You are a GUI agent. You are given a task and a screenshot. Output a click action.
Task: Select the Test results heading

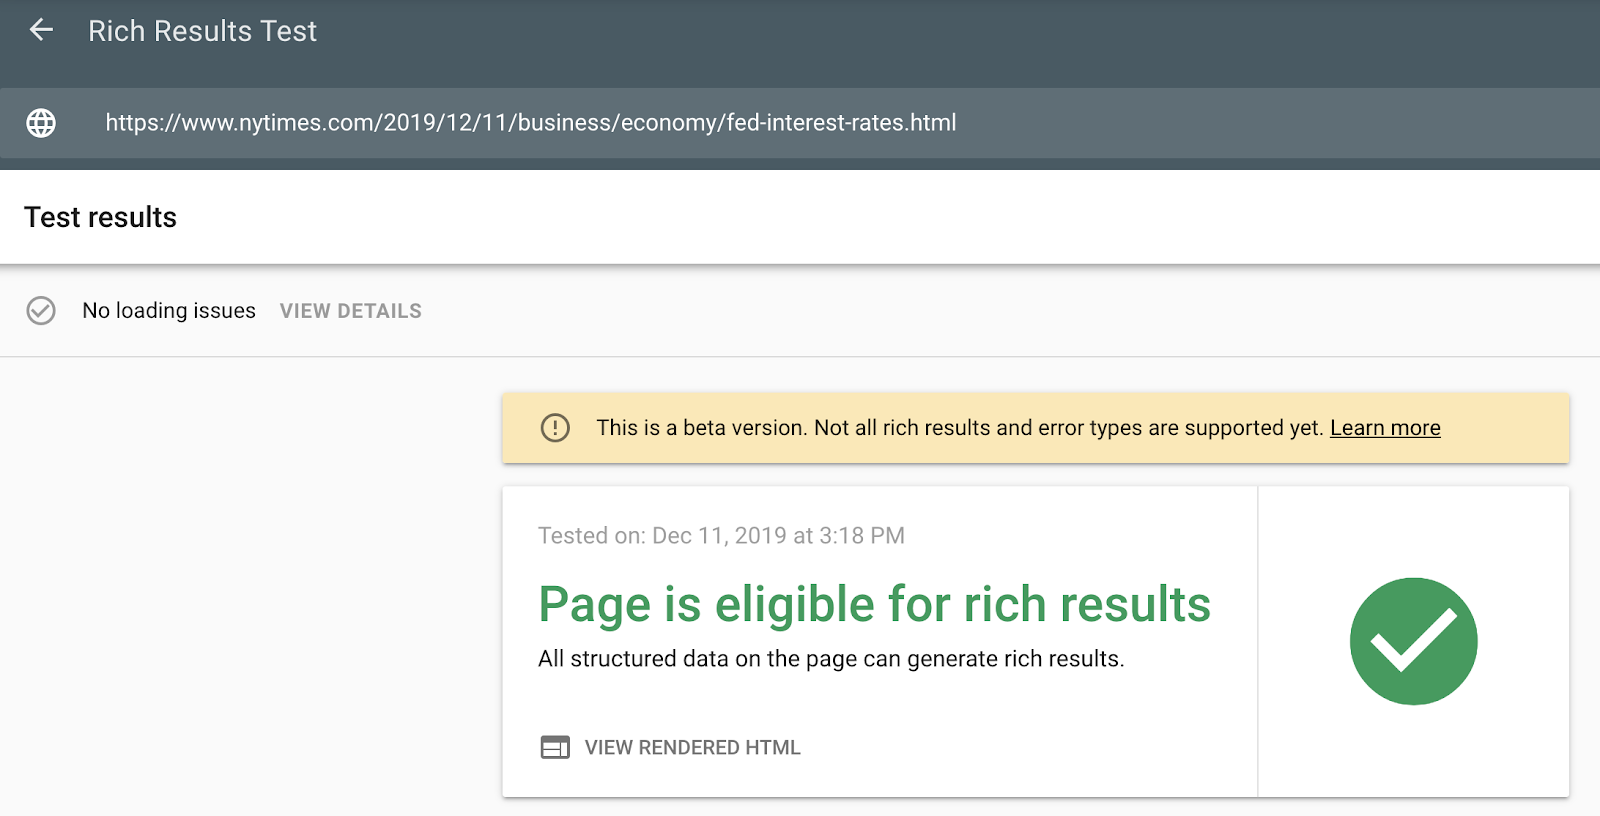click(100, 217)
